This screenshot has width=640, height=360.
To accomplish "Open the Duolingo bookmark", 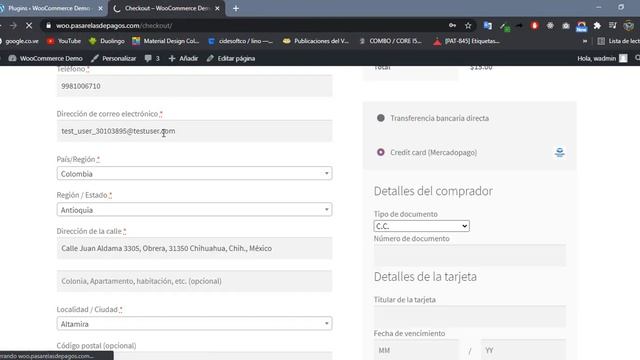I will tap(107, 41).
